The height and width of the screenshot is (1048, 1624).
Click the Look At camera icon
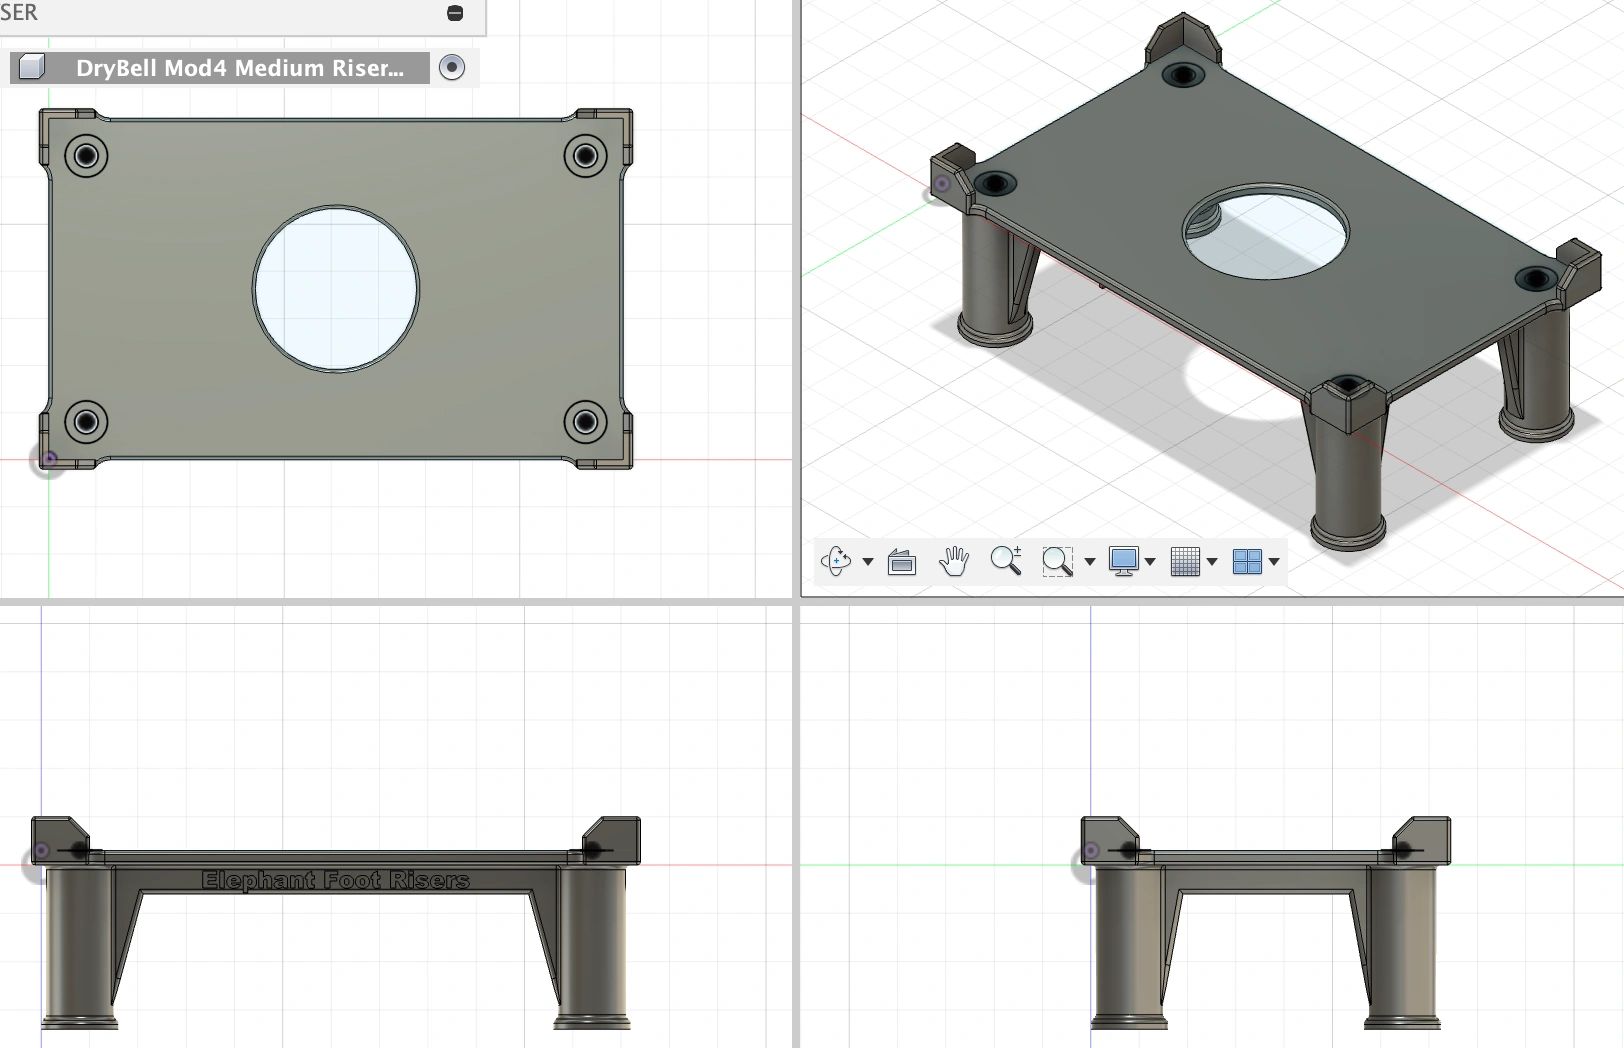point(902,562)
